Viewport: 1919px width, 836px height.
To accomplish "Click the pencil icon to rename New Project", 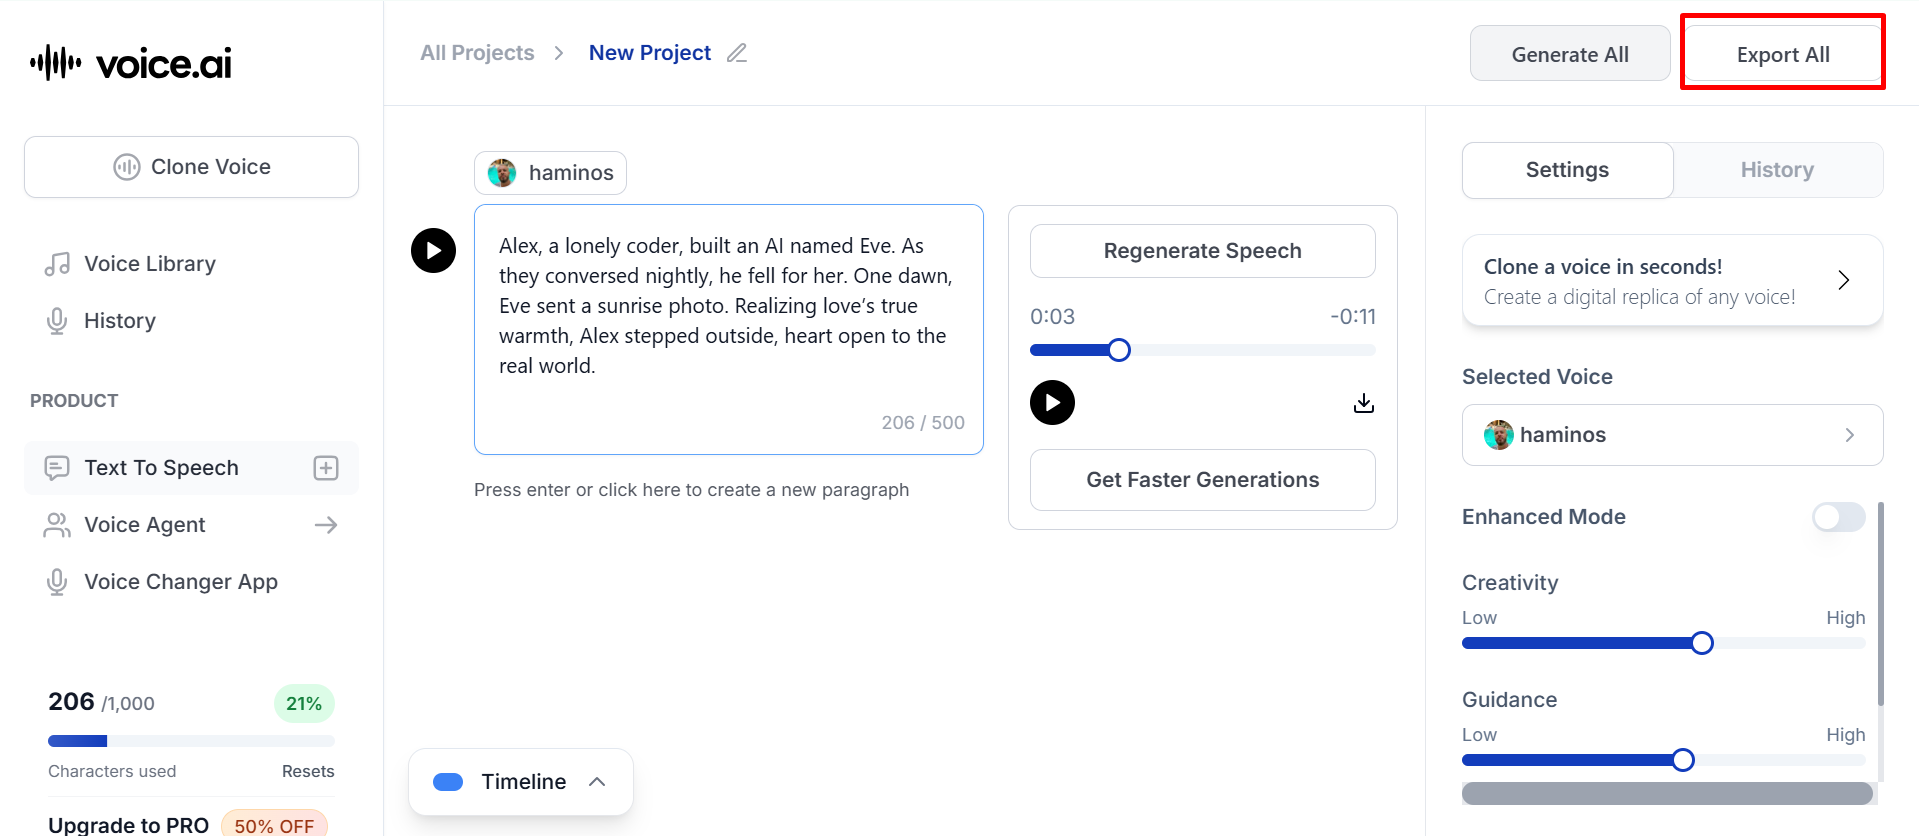I will tap(737, 53).
